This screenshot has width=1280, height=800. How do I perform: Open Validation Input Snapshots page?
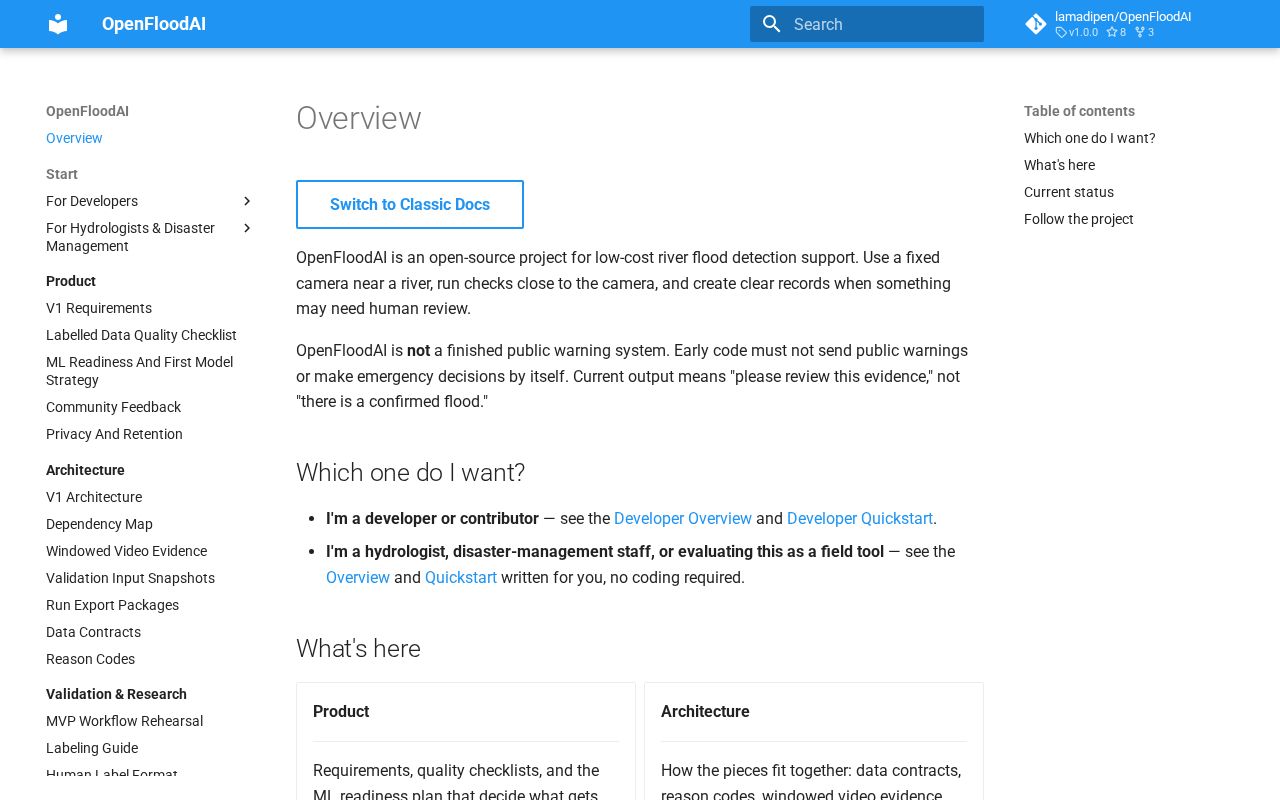click(130, 578)
